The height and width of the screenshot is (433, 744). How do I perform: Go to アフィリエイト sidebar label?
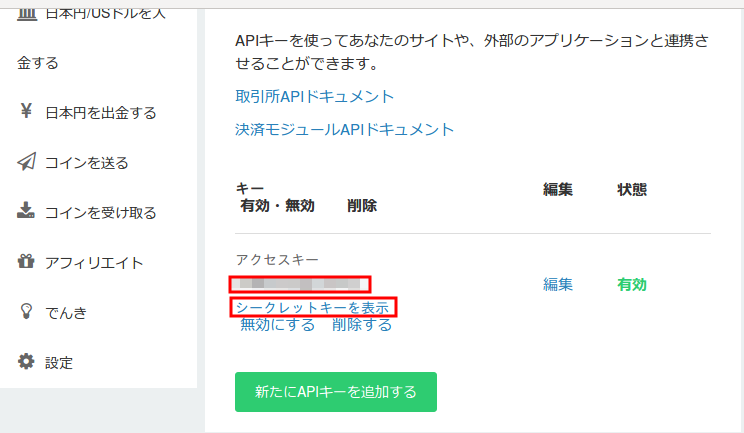click(94, 263)
